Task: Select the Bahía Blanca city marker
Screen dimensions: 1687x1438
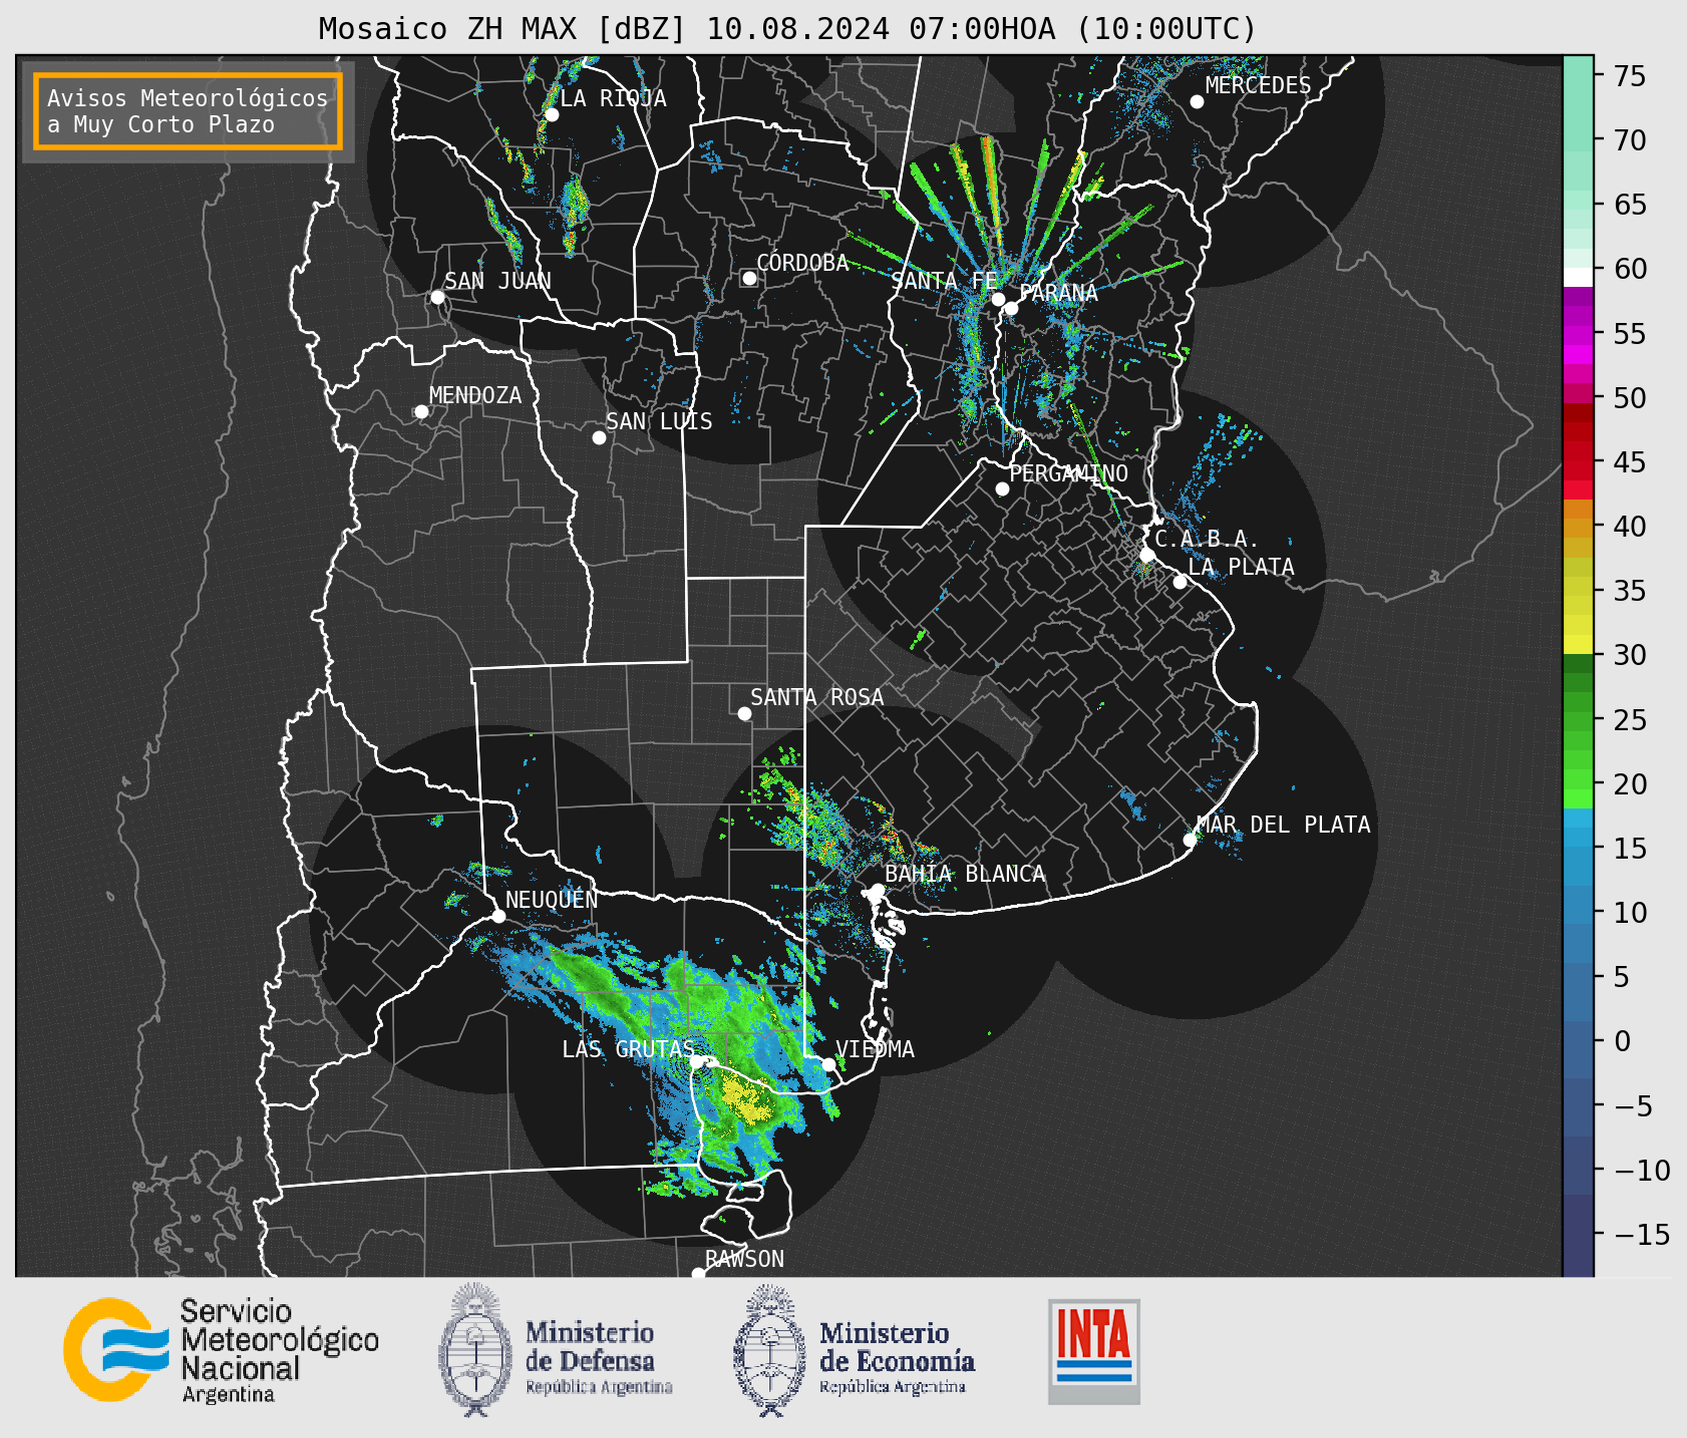Action: pyautogui.click(x=877, y=890)
